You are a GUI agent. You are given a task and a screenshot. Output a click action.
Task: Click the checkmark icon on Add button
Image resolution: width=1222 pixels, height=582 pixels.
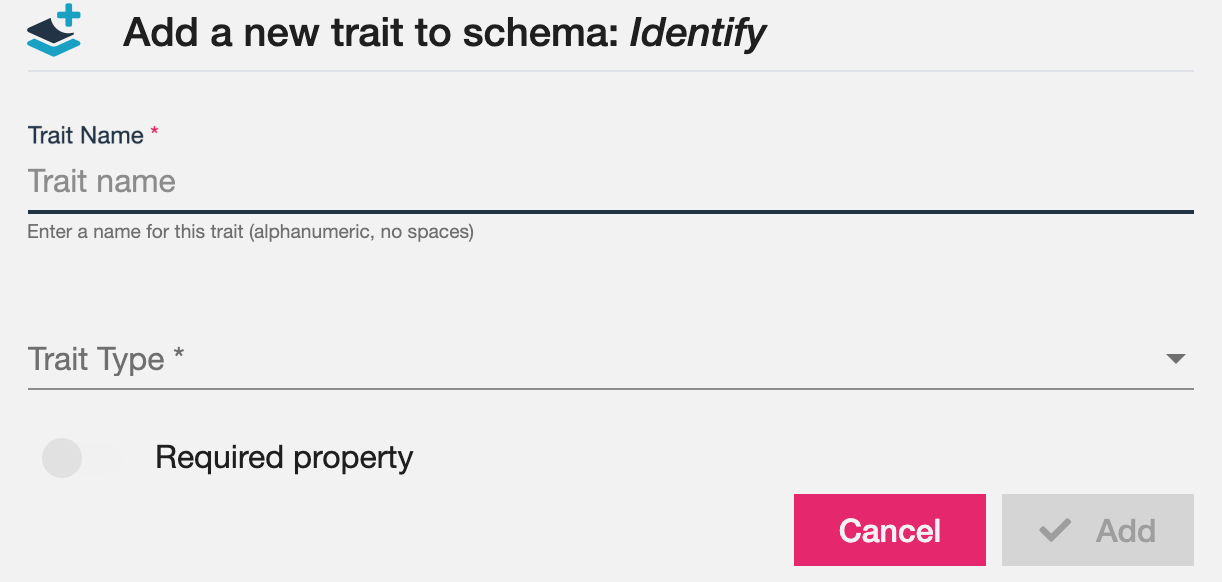click(1055, 530)
